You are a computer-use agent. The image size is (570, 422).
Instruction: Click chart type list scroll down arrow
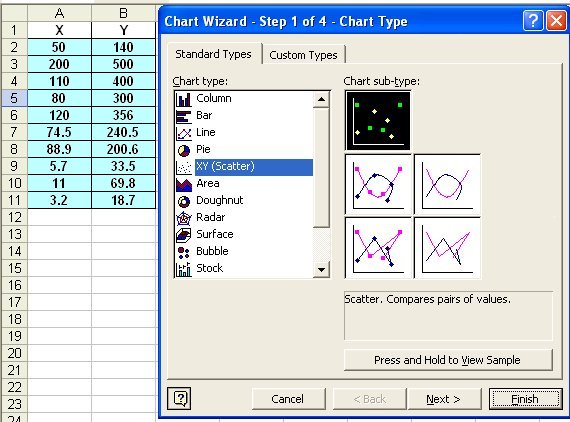coord(321,269)
